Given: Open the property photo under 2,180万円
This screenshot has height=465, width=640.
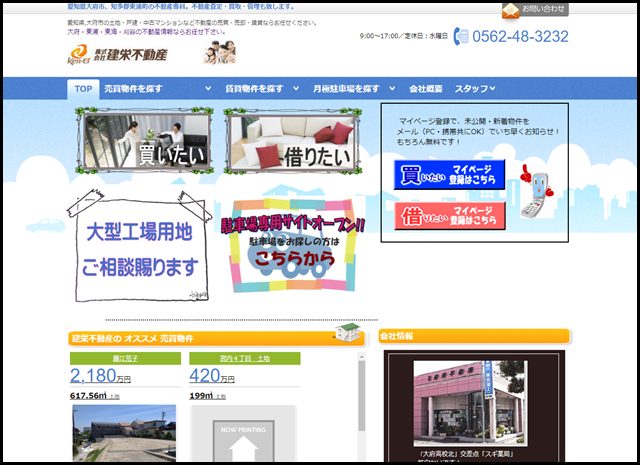Looking at the screenshot, I should [x=124, y=433].
